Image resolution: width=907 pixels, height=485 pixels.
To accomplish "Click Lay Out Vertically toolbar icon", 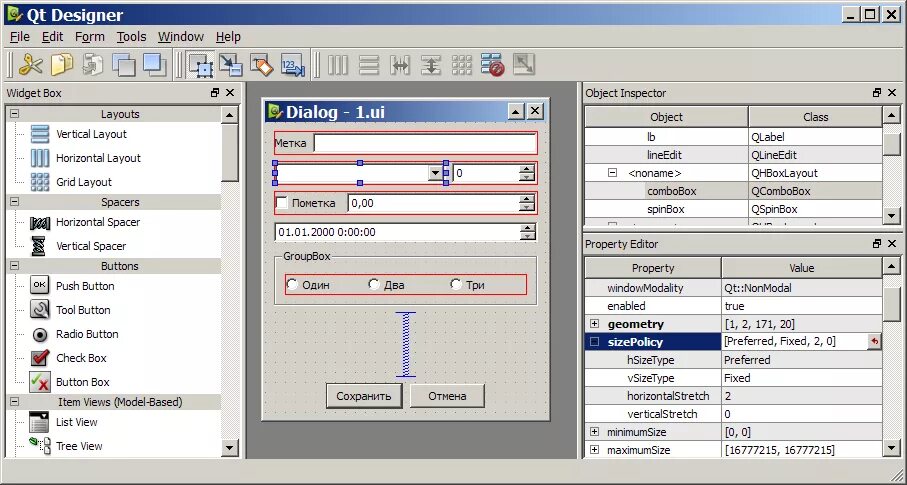I will pyautogui.click(x=368, y=64).
